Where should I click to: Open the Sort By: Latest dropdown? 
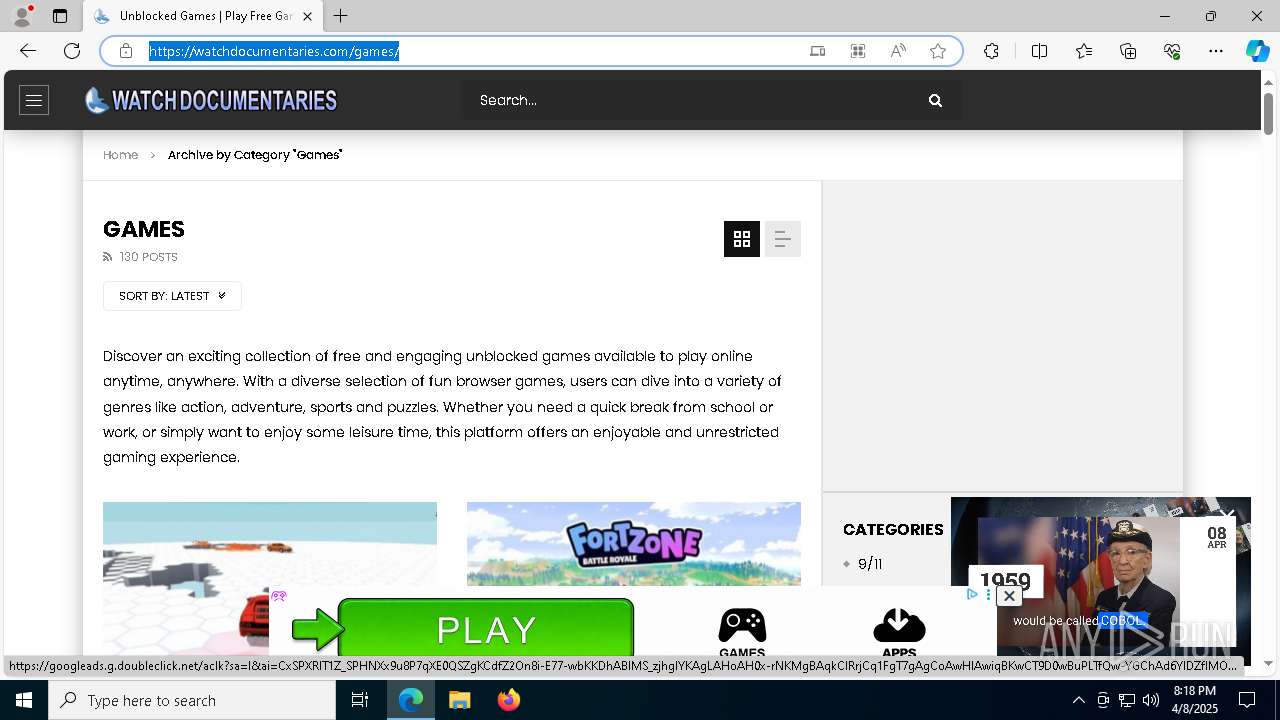click(x=172, y=296)
